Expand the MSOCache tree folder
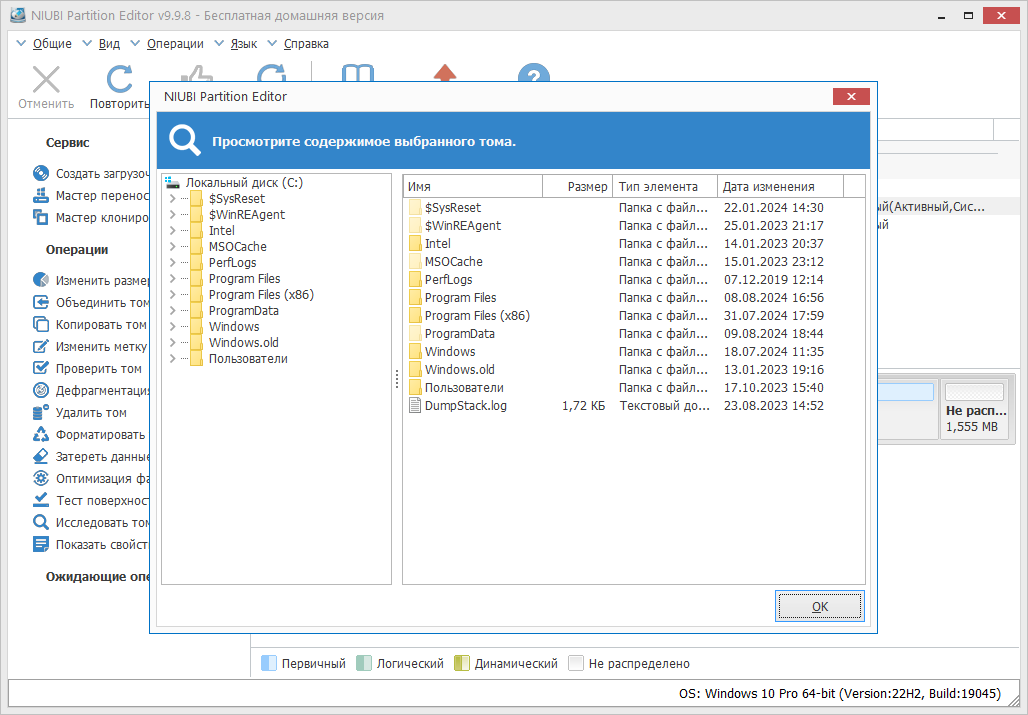Image resolution: width=1028 pixels, height=715 pixels. tap(172, 246)
